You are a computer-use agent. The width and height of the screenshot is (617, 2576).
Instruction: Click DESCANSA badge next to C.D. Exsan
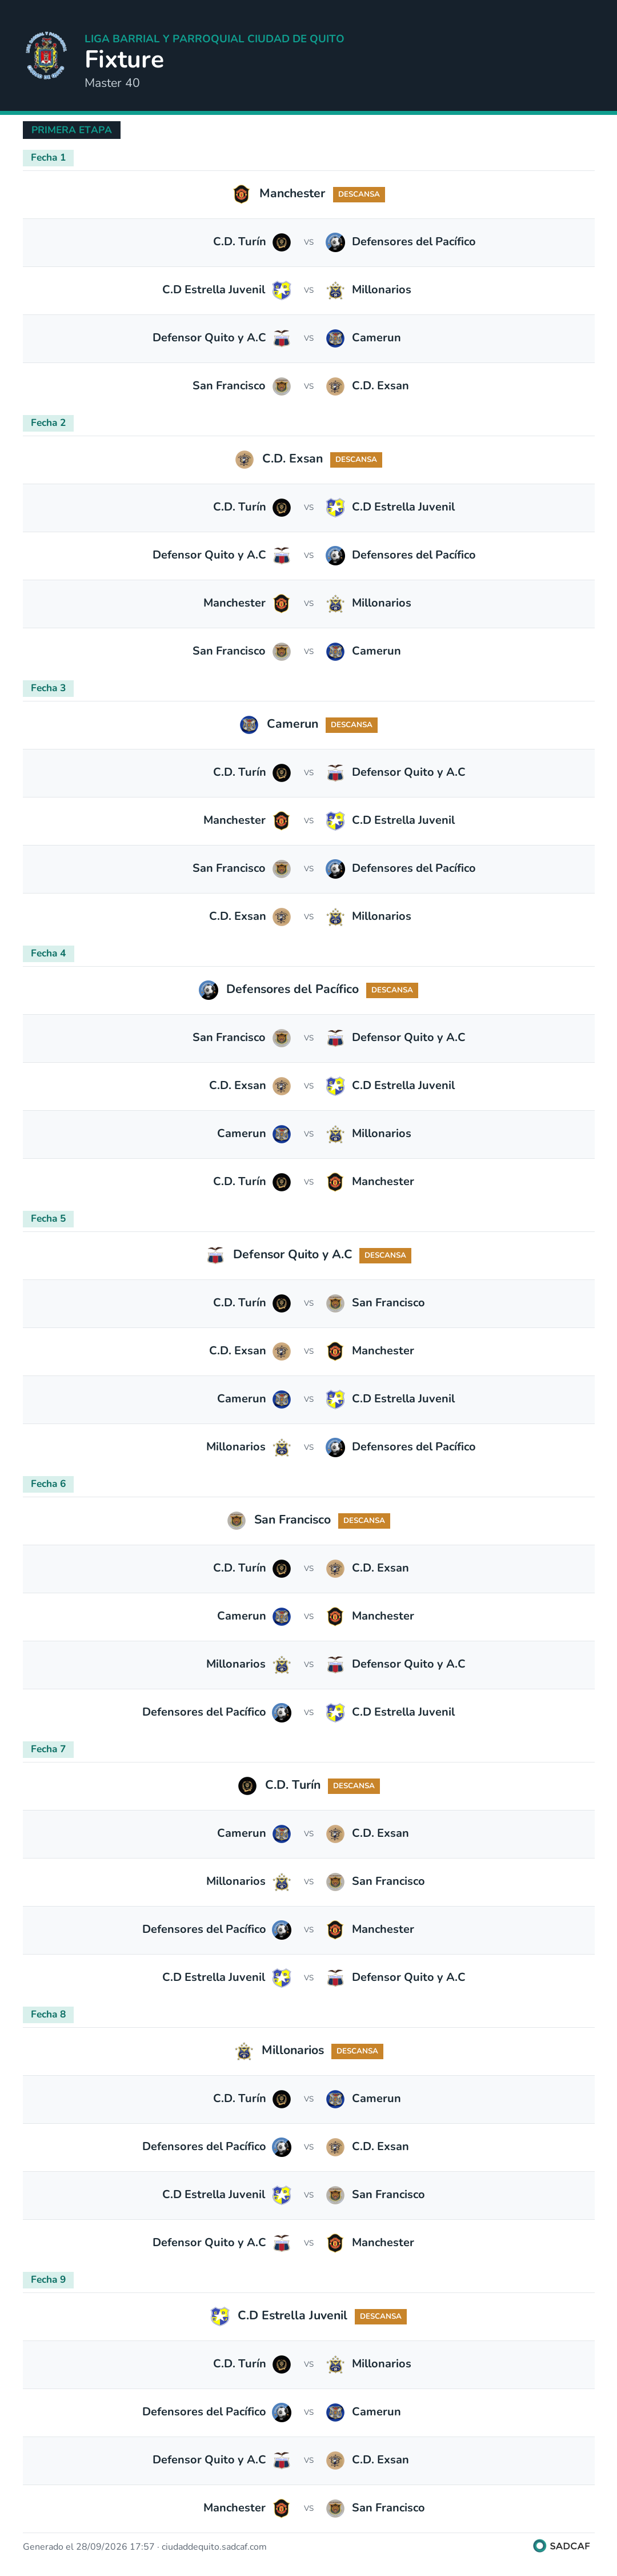(x=356, y=460)
